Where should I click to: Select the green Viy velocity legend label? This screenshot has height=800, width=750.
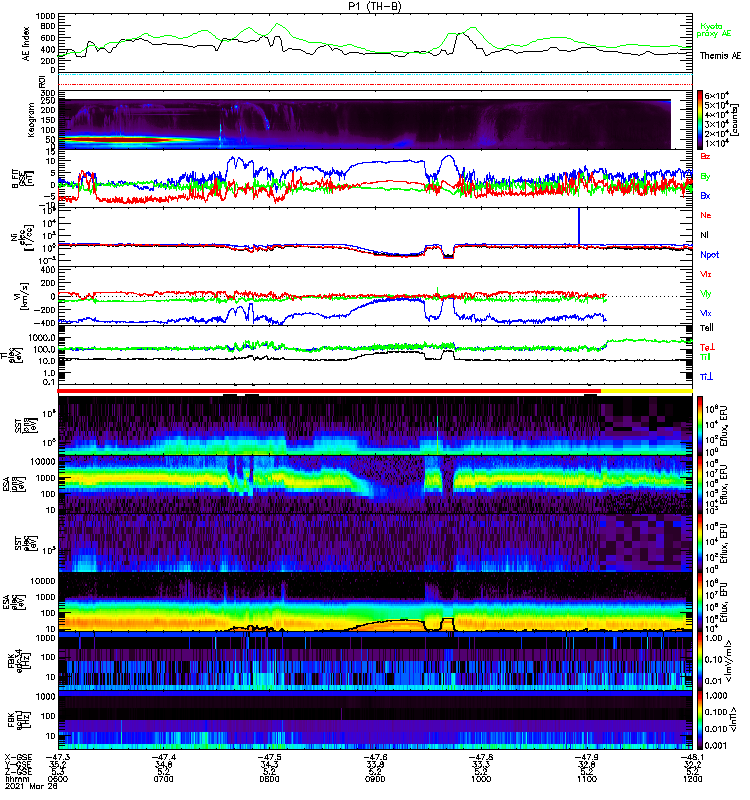706,294
